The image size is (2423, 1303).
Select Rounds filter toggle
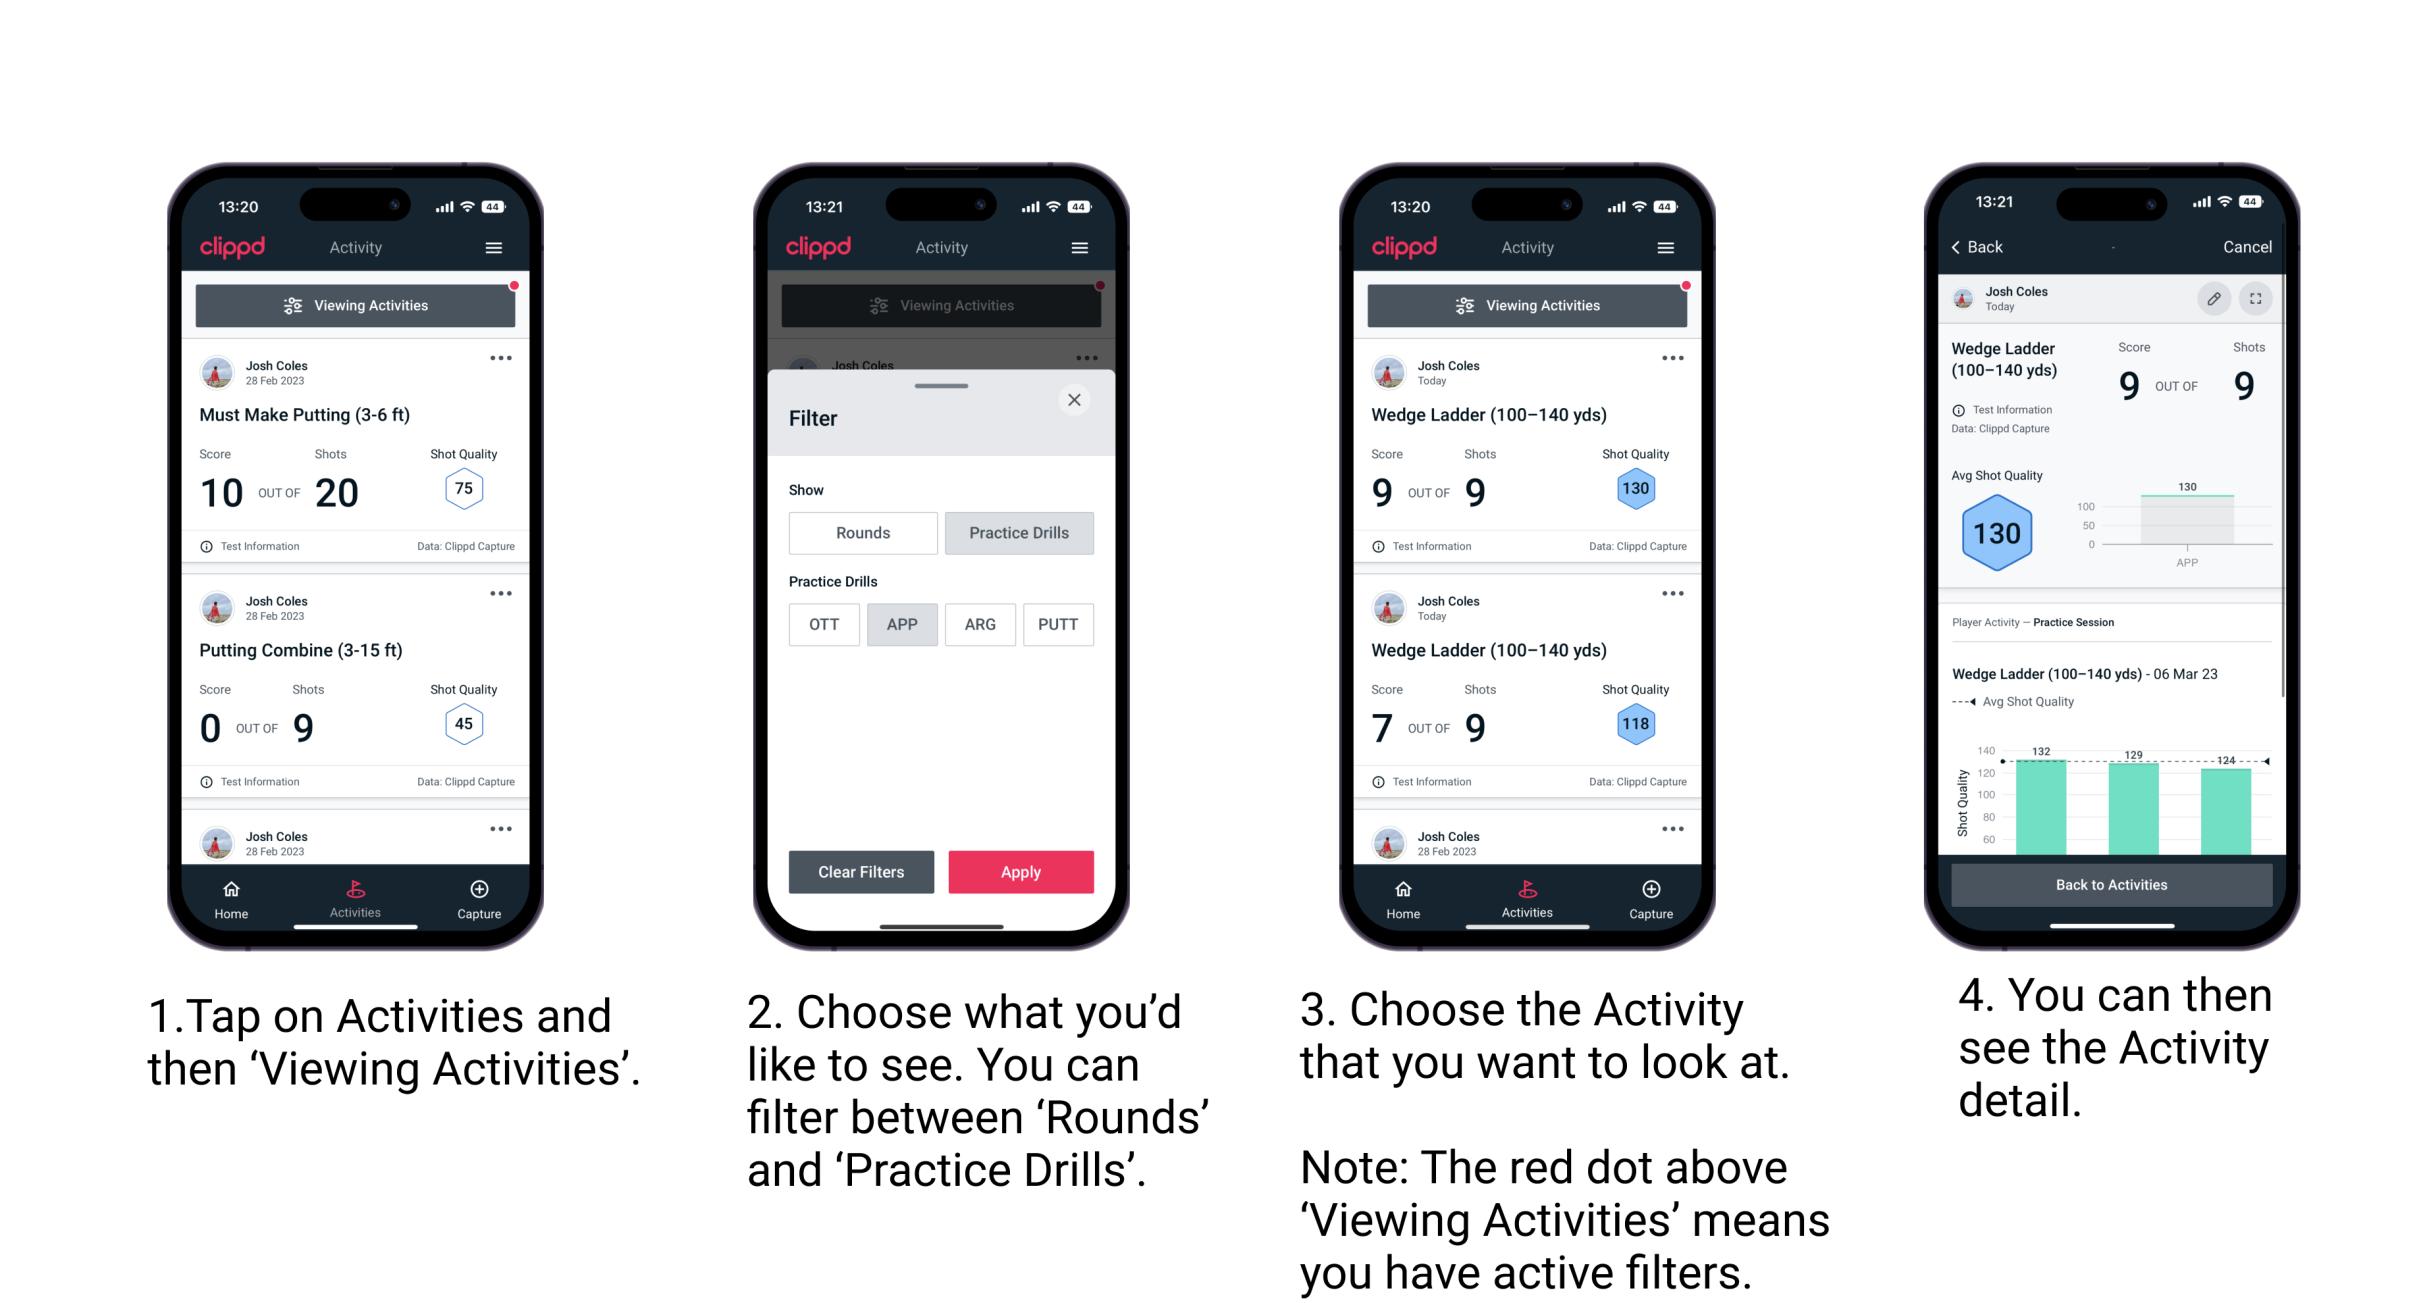pyautogui.click(x=858, y=533)
